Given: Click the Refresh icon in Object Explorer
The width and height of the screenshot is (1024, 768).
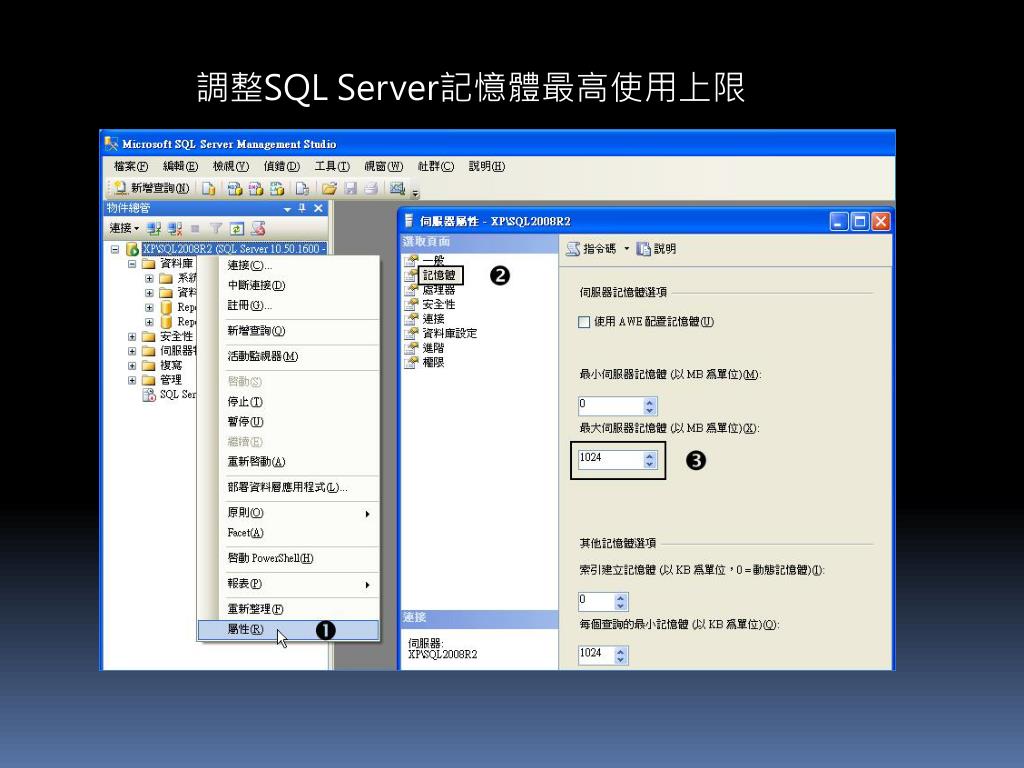Looking at the screenshot, I should [236, 228].
